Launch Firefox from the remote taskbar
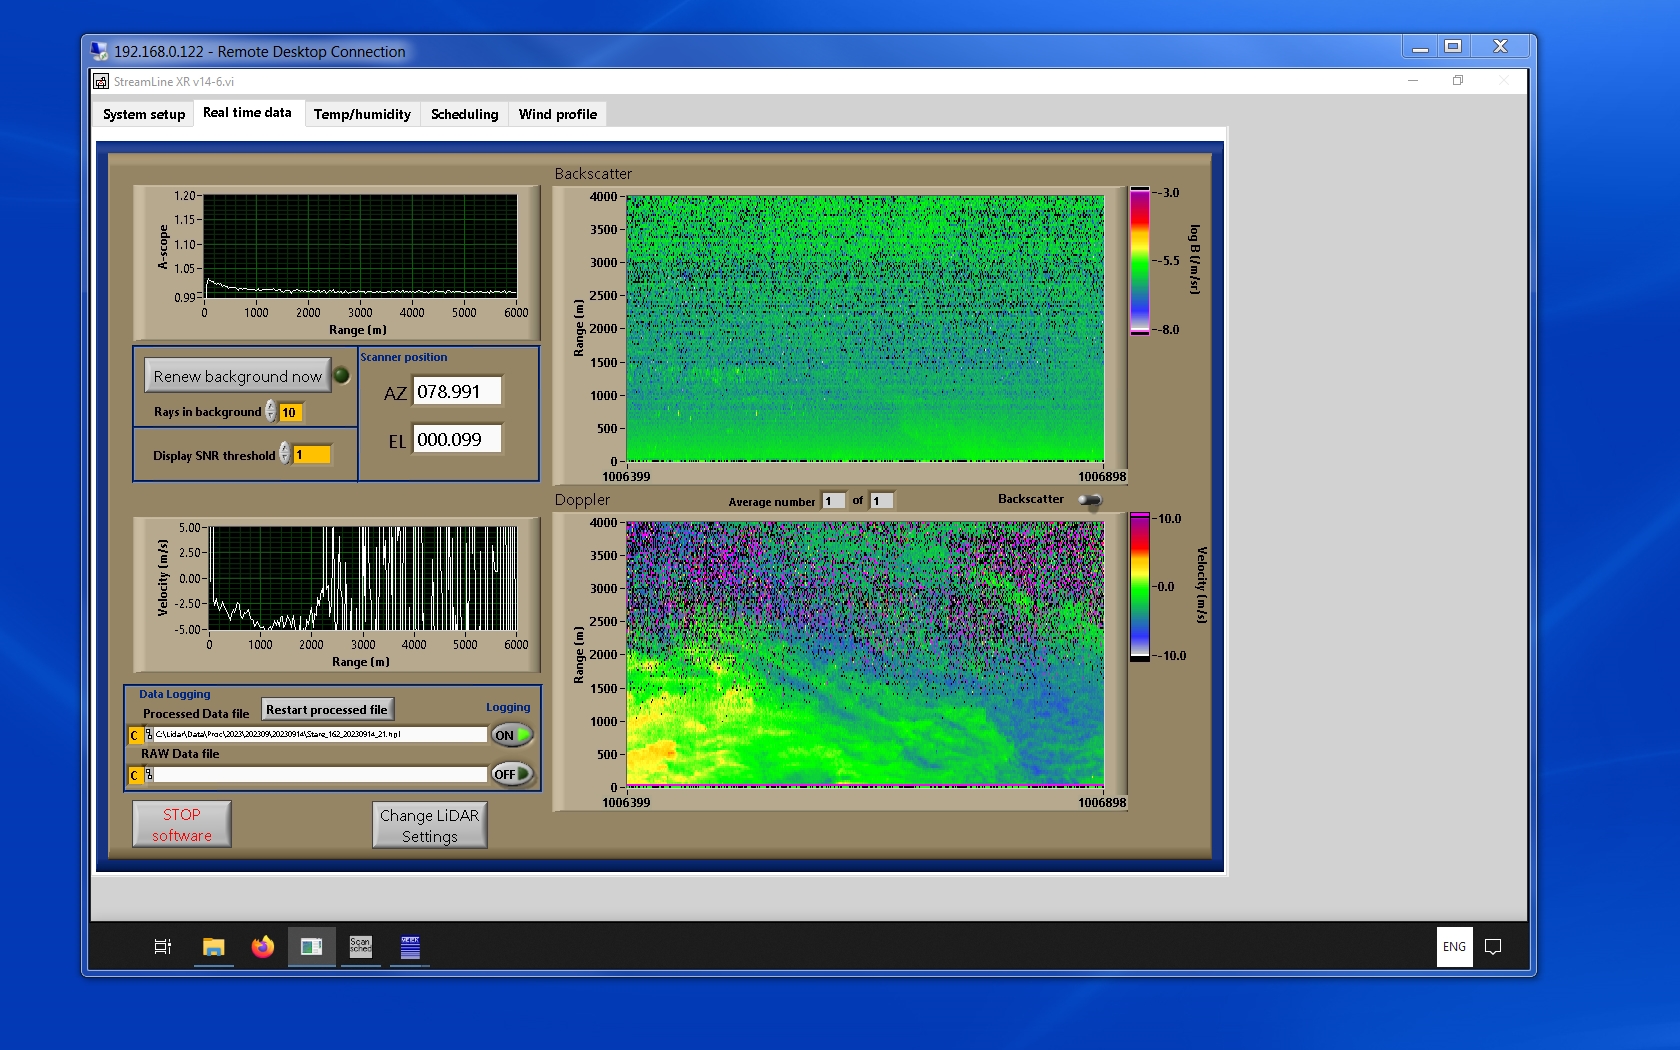Screen dimensions: 1680x1050 click(262, 947)
